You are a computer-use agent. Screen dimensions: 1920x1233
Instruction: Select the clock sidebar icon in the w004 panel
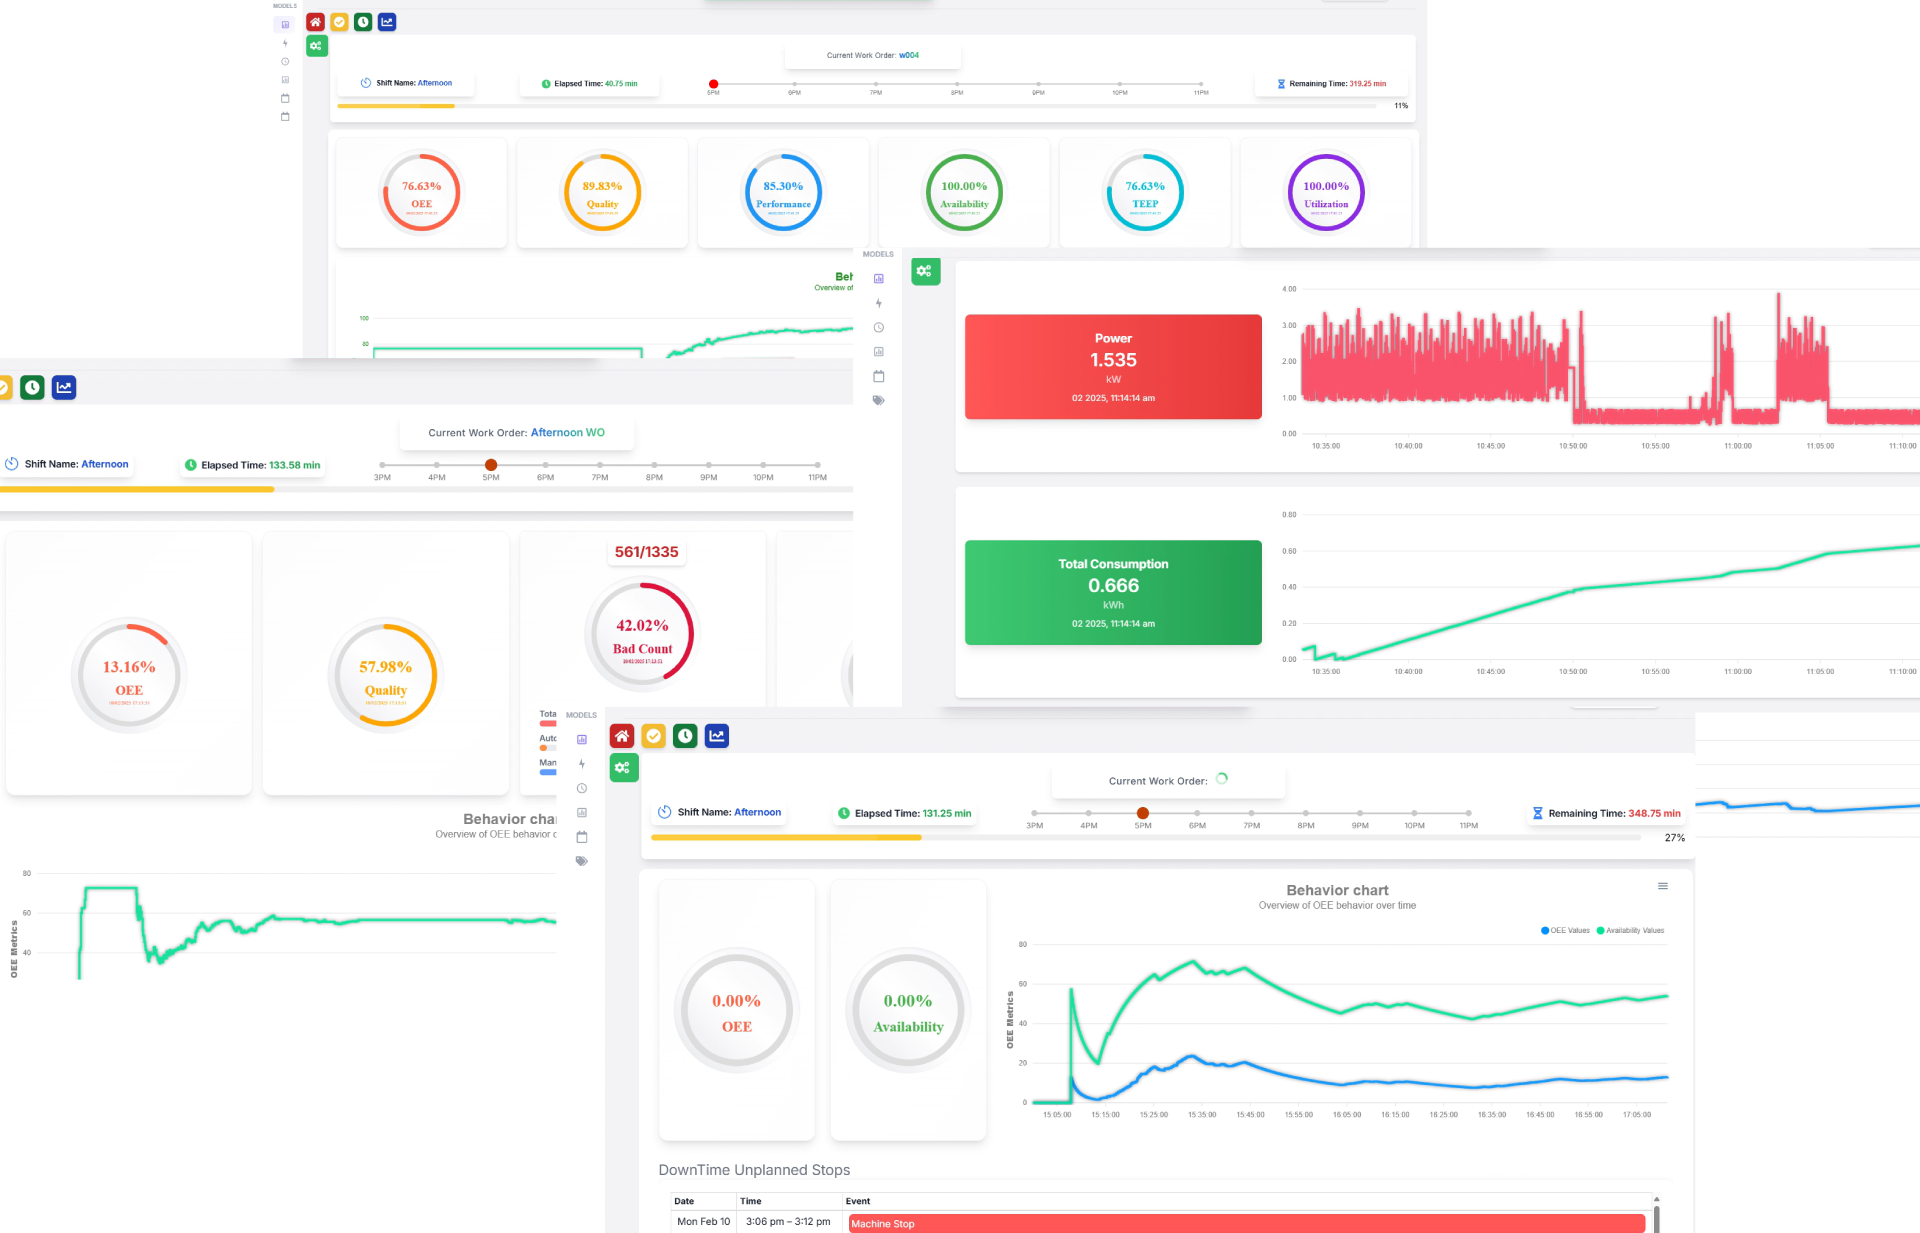pos(285,62)
